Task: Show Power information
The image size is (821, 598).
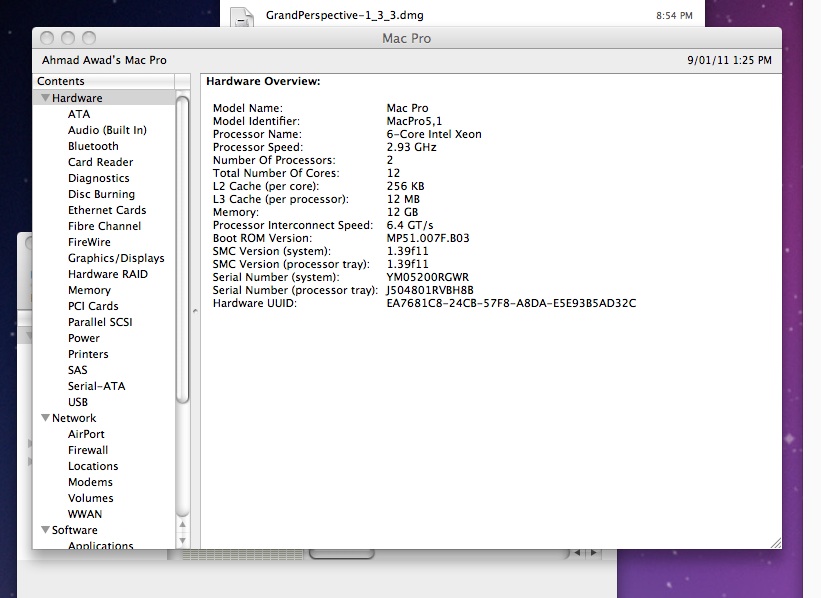Action: (84, 338)
